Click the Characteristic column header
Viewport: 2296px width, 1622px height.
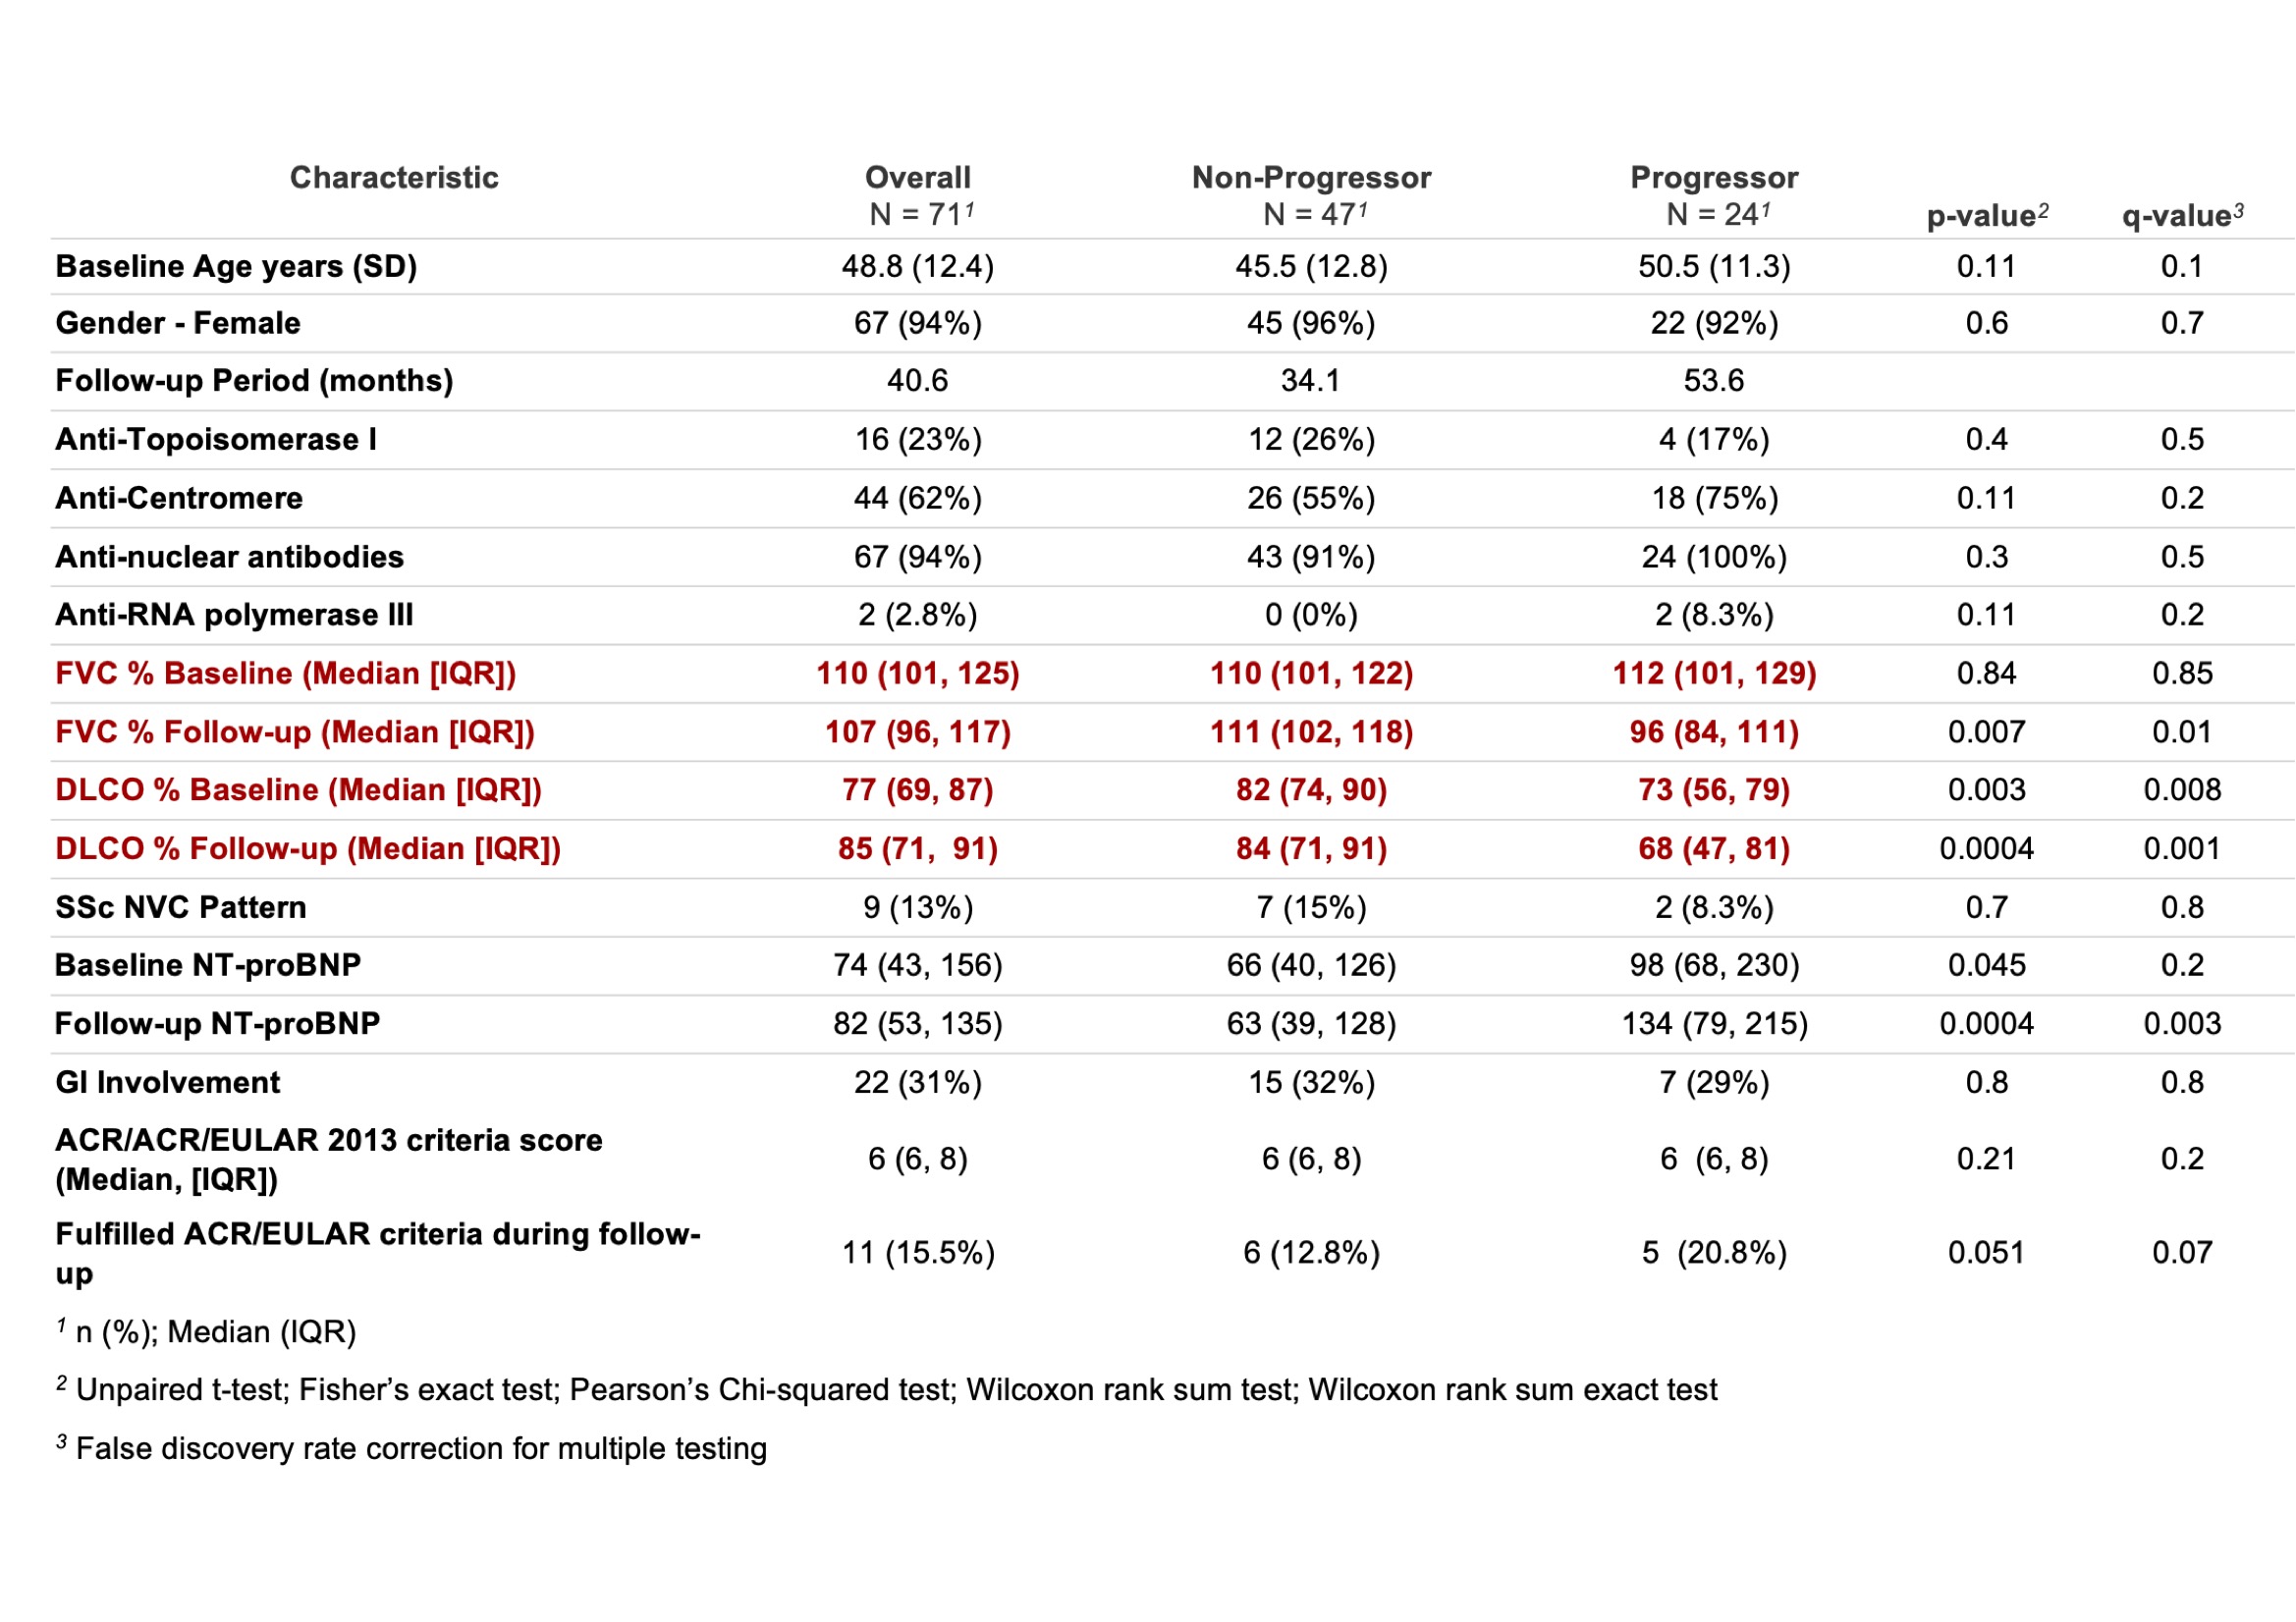coord(394,178)
